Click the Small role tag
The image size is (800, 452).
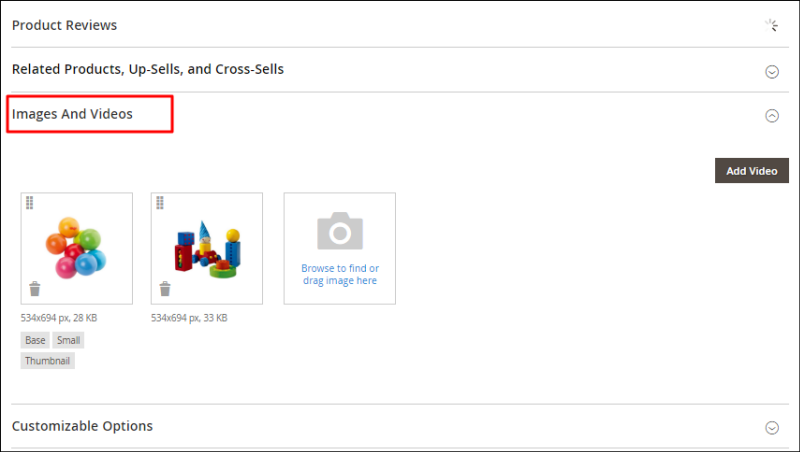68,340
